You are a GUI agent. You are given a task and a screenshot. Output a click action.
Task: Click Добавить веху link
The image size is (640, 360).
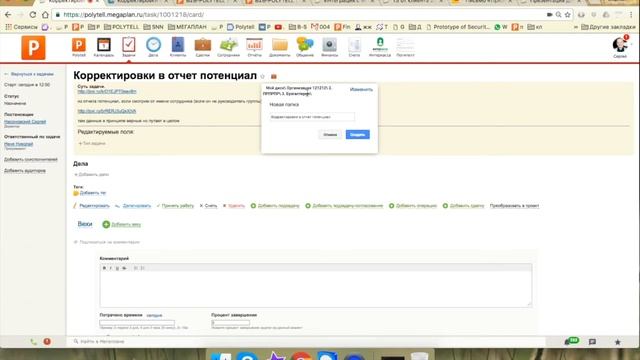[x=126, y=224]
